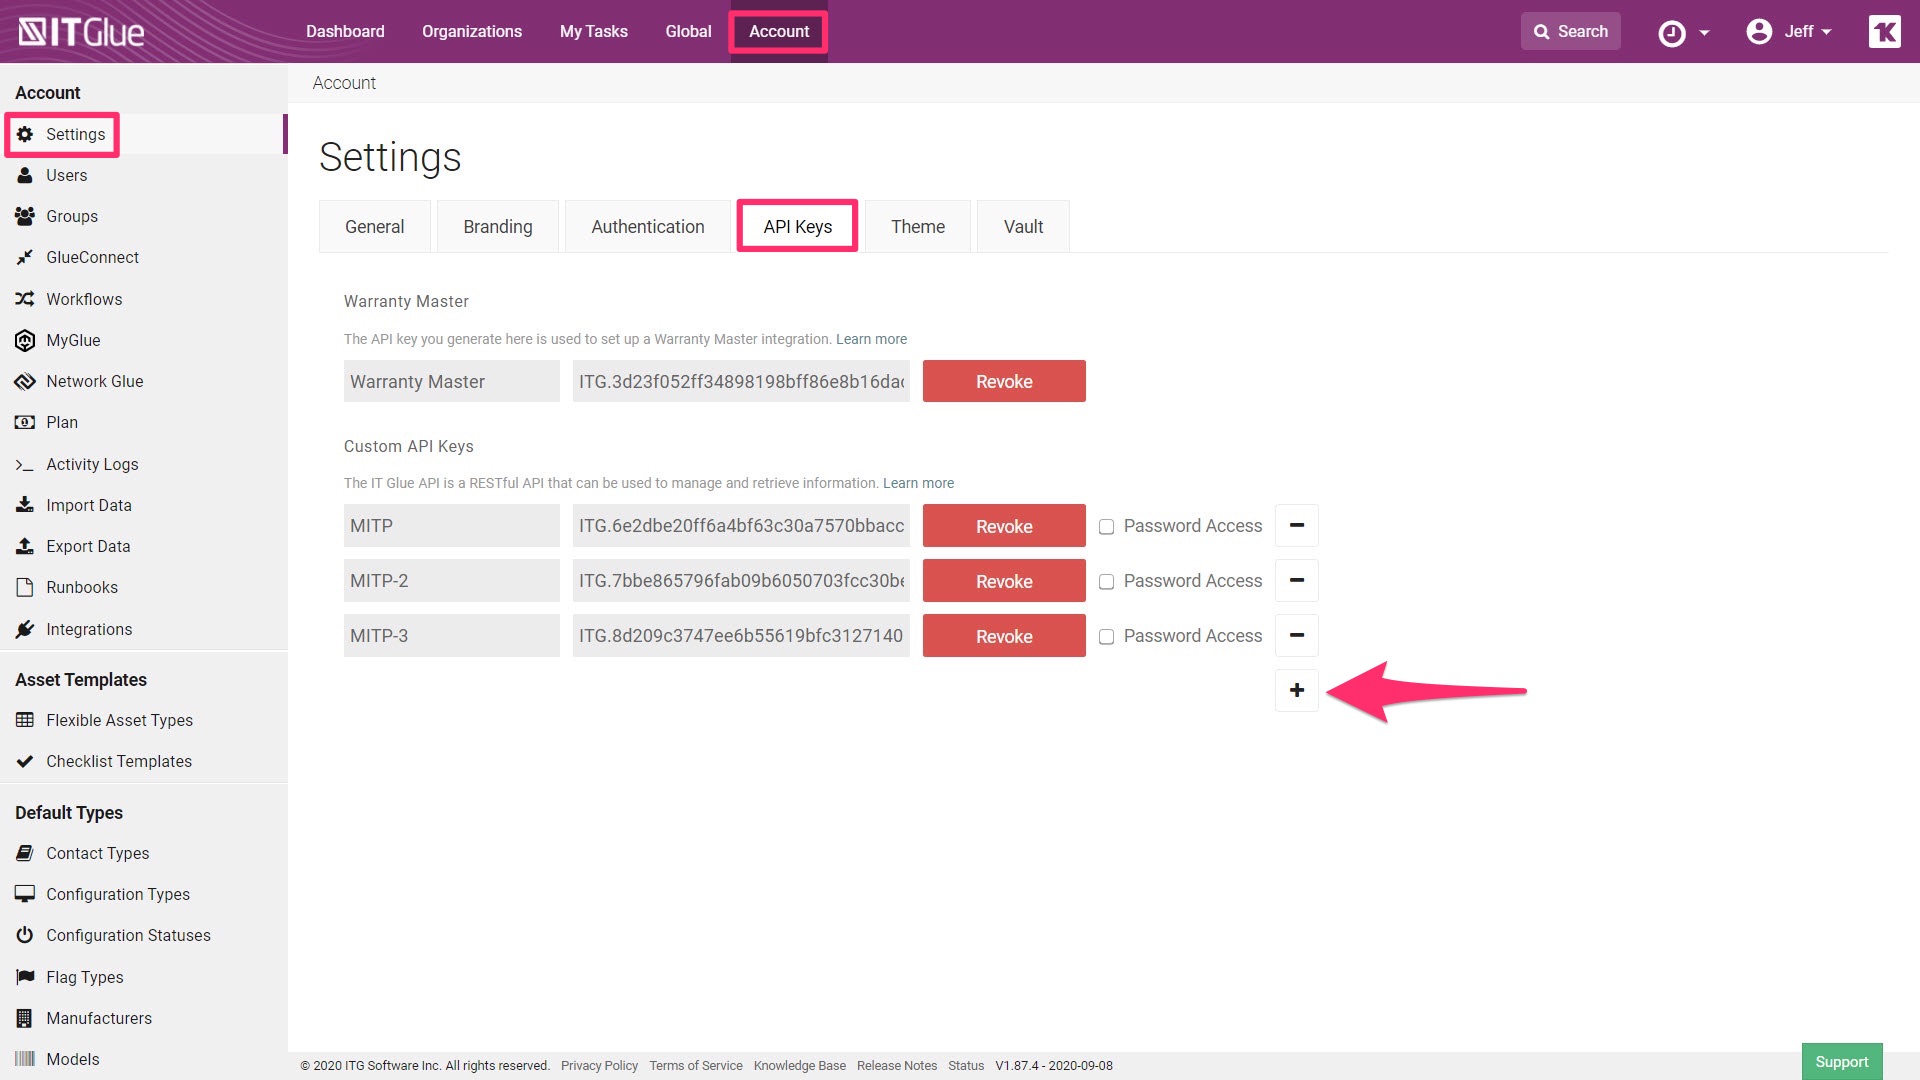Open the top Search box
The width and height of the screenshot is (1920, 1080).
pos(1570,31)
